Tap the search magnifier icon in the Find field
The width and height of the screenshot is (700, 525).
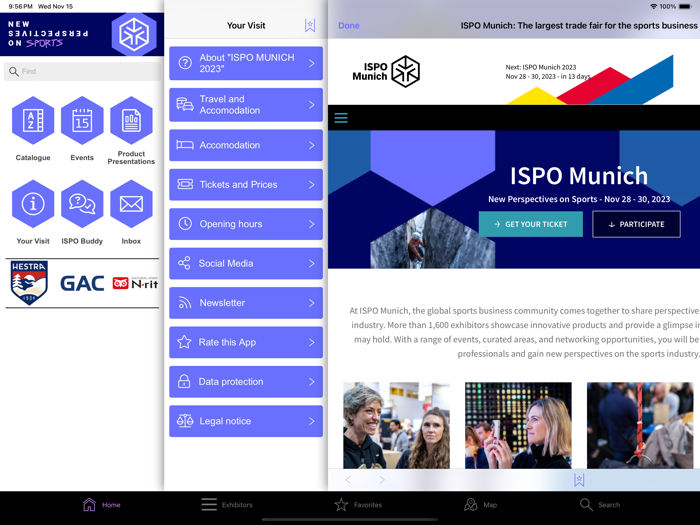tap(14, 71)
